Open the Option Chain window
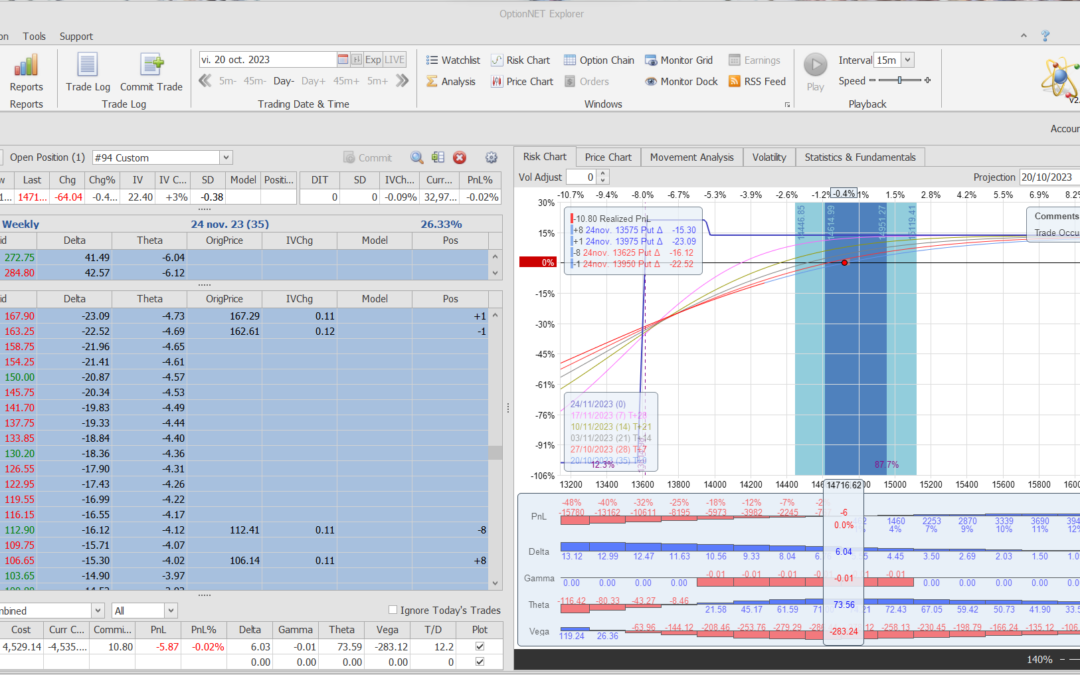The image size is (1080, 675). 598,60
